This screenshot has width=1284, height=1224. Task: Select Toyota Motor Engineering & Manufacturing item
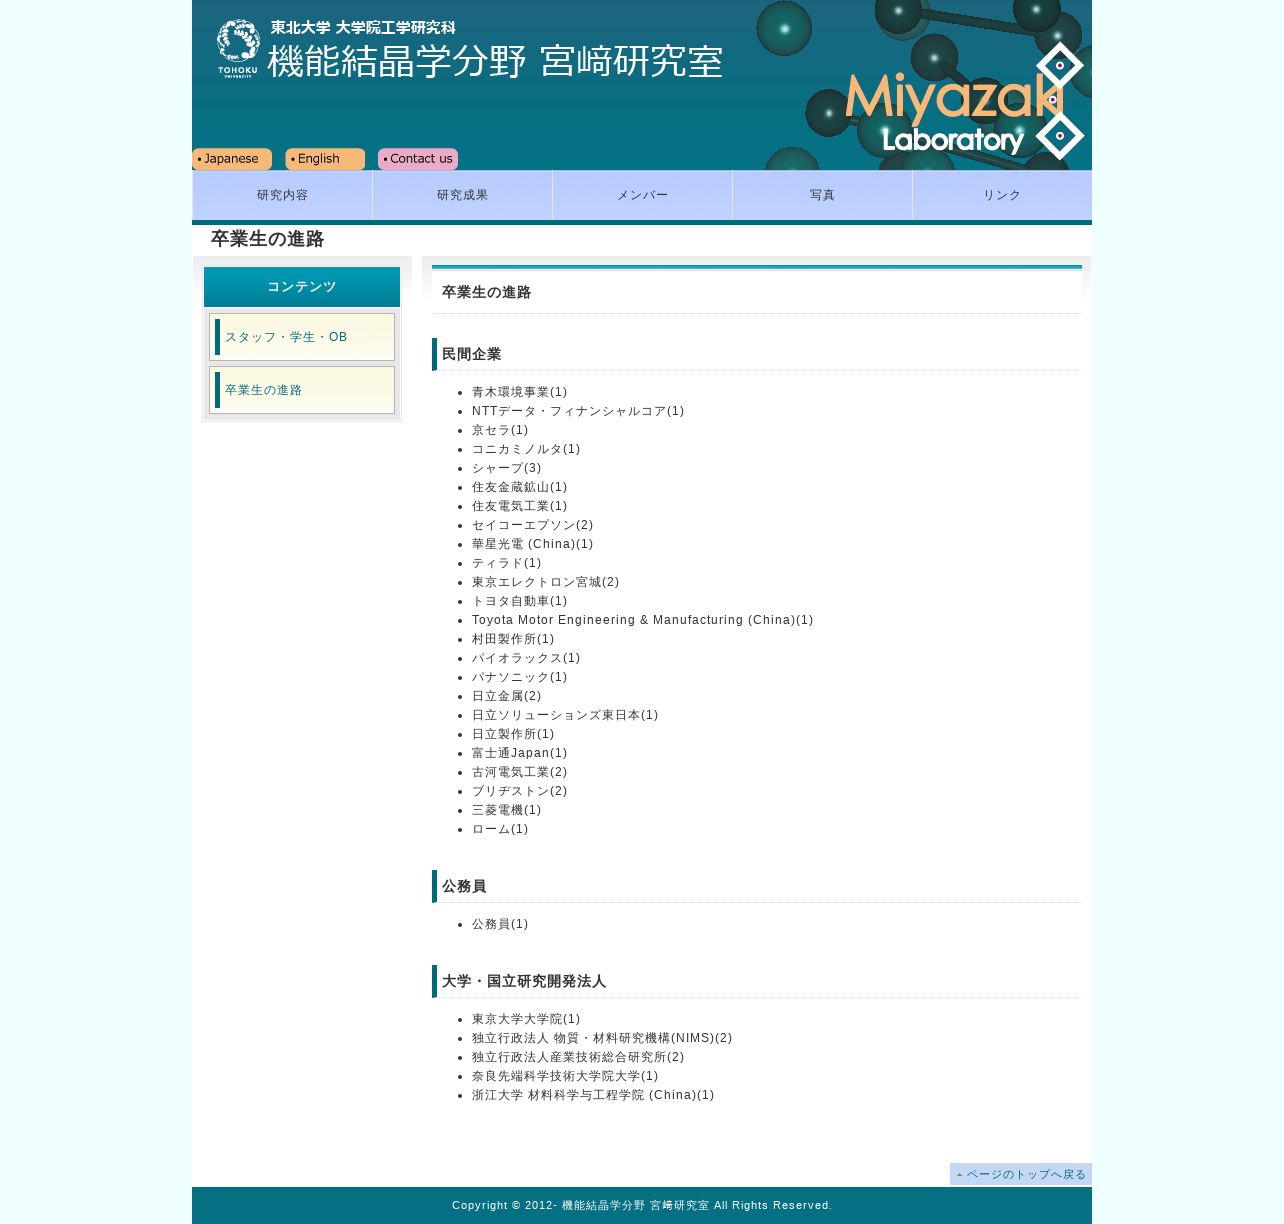(643, 620)
